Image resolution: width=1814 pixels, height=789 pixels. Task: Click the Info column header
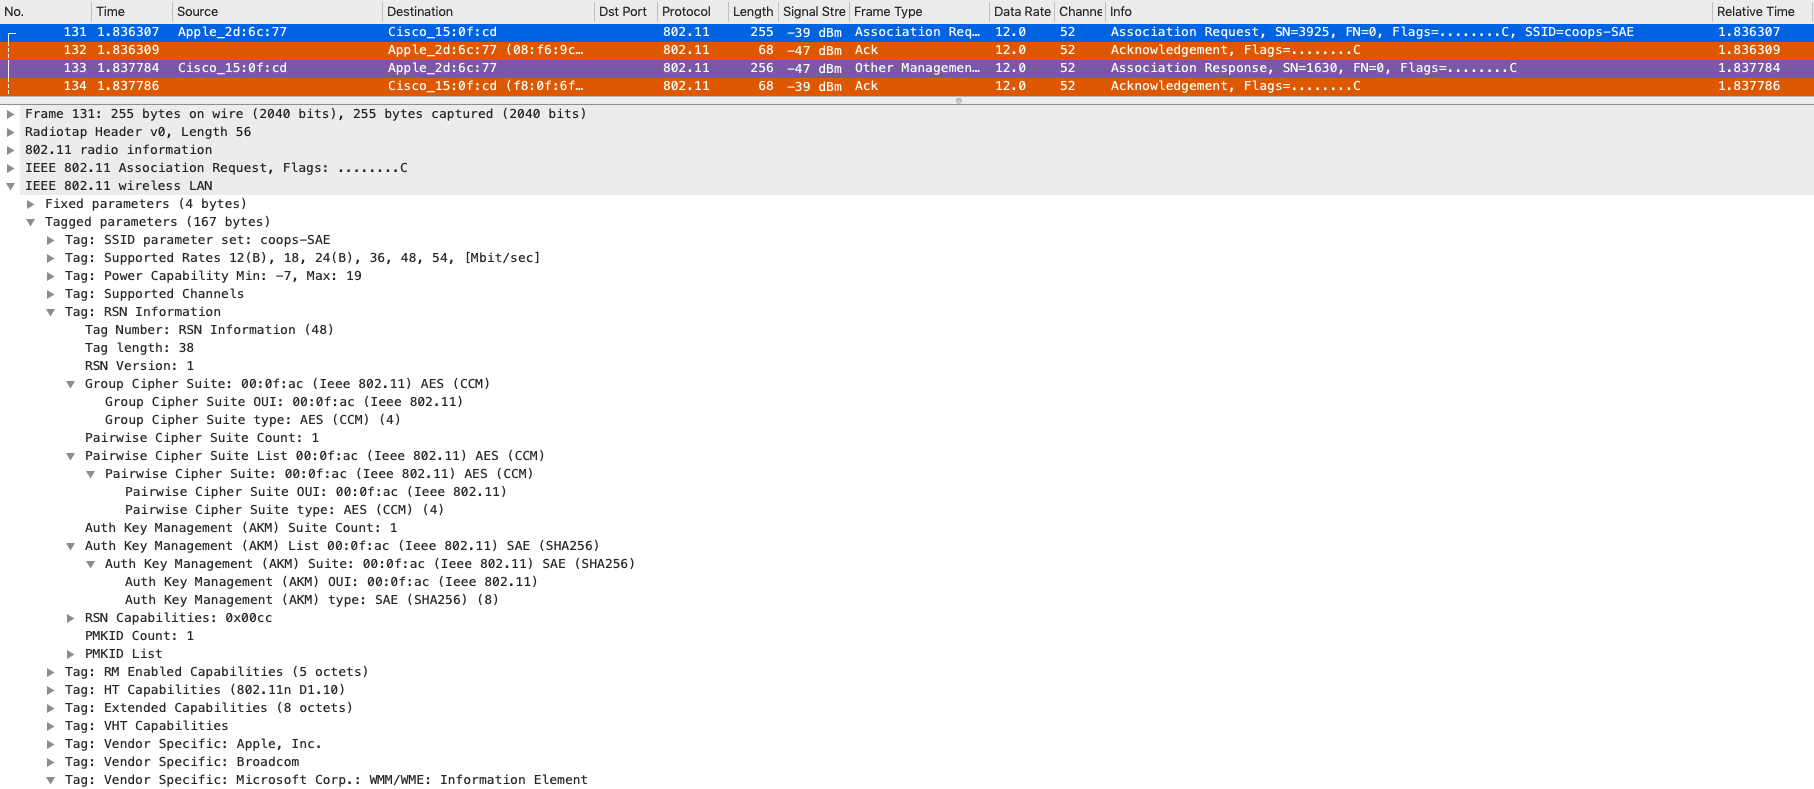[1120, 11]
